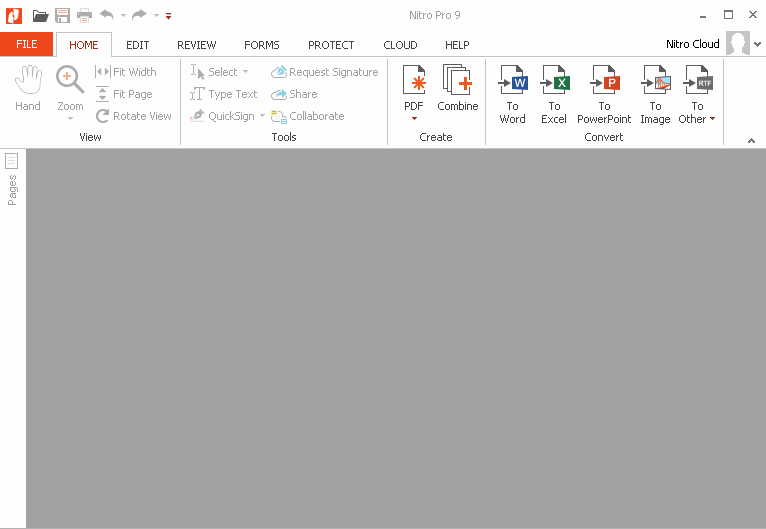Click the user avatar picture
Image resolution: width=766 pixels, height=529 pixels.
737,43
